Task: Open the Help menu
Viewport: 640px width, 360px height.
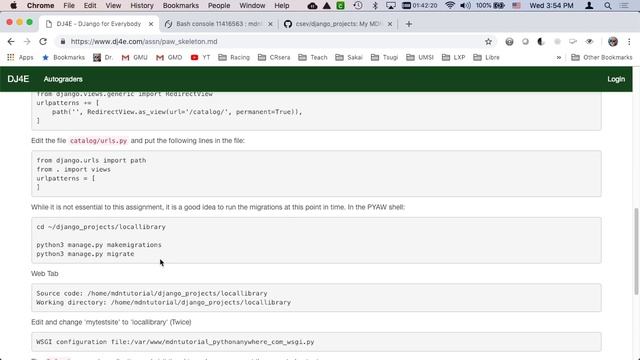Action: point(282,6)
